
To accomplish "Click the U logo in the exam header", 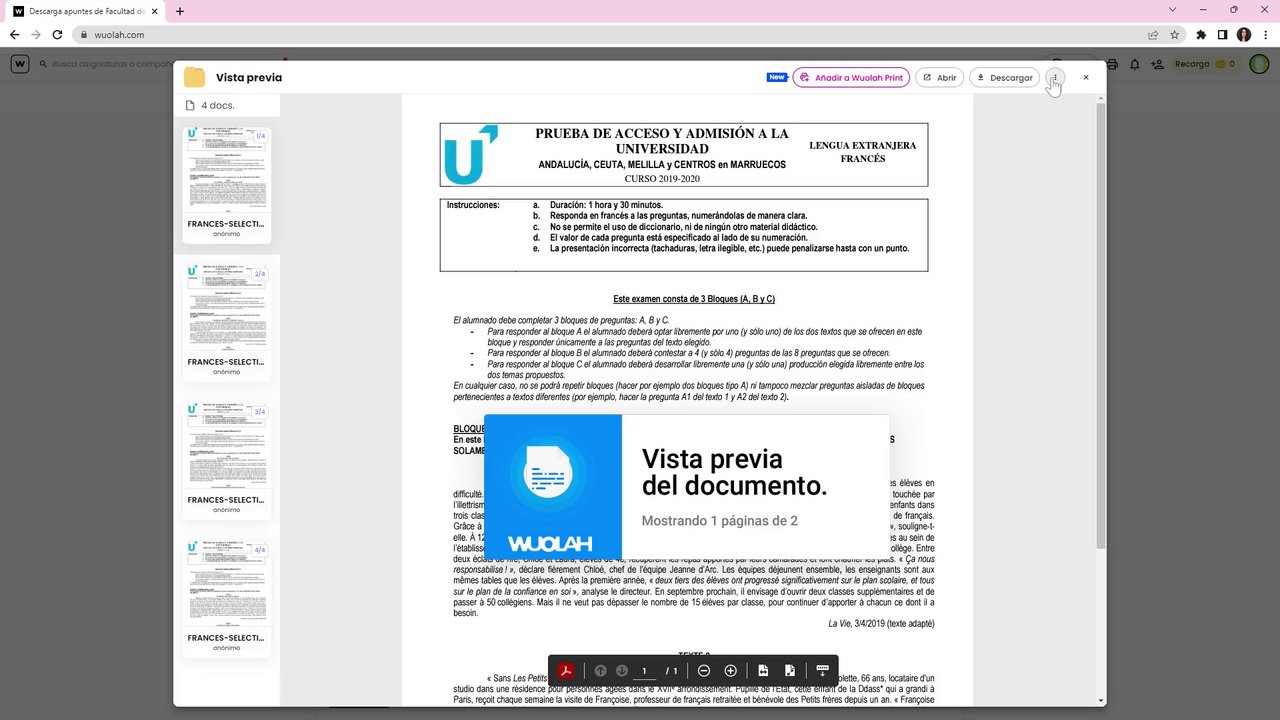I will [470, 155].
